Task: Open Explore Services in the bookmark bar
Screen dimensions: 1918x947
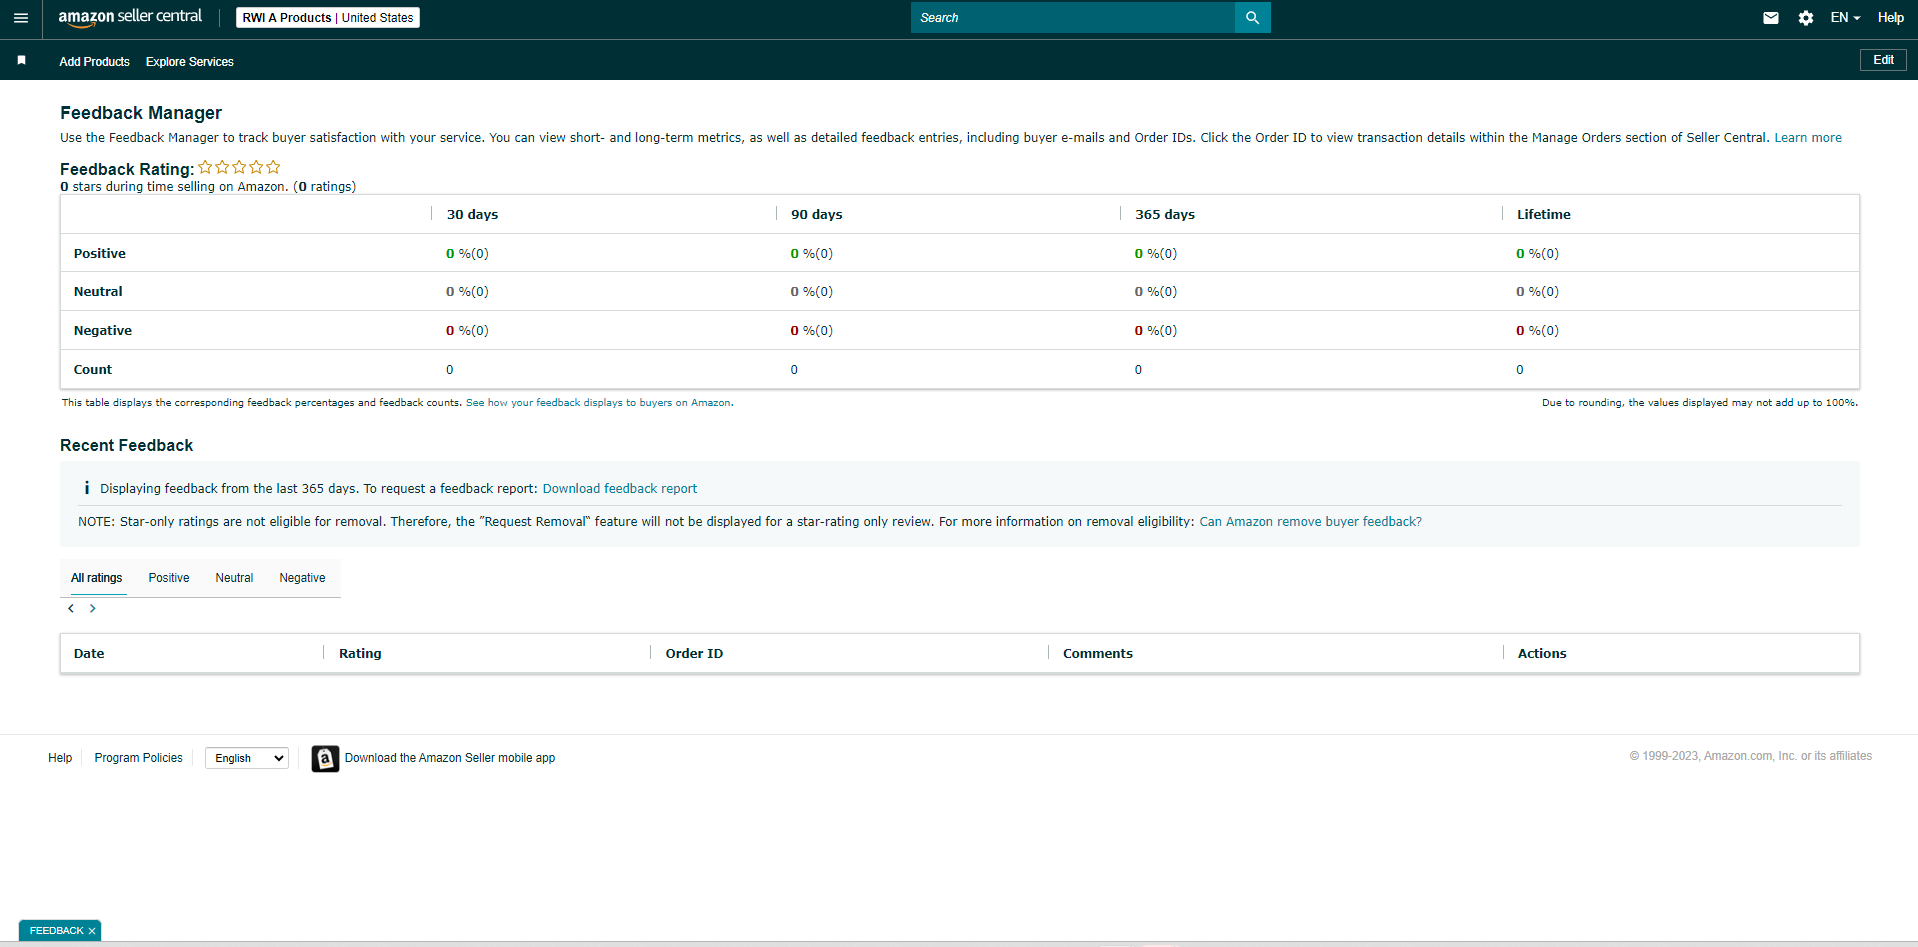Action: point(190,62)
